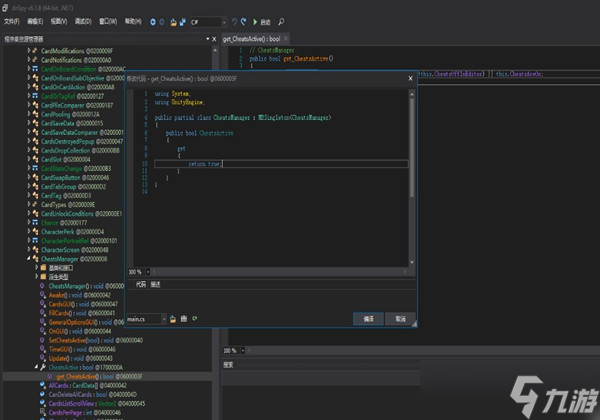This screenshot has height=420, width=600.
Task: Open the 帮助(H) menu
Action: 133,21
